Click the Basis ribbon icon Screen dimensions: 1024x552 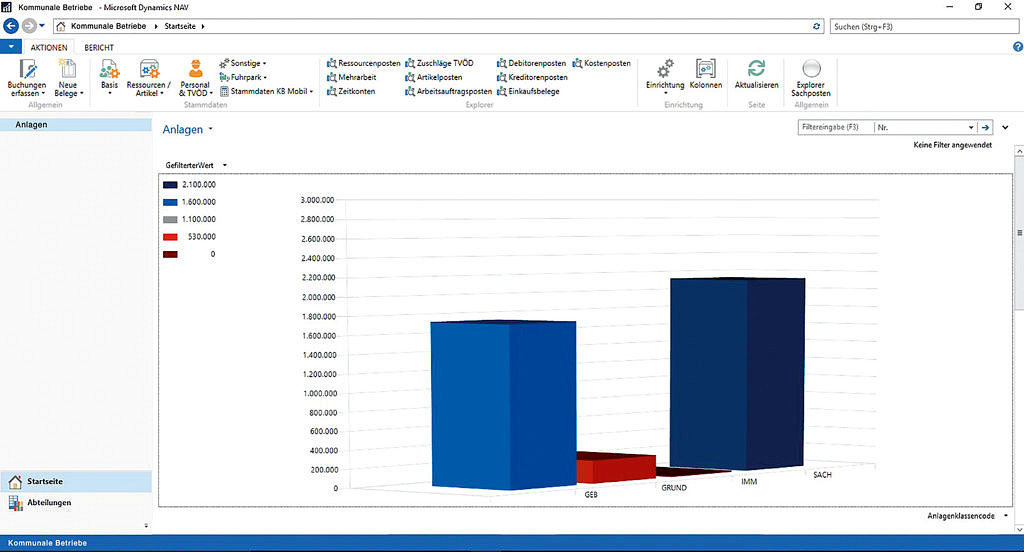coord(109,70)
